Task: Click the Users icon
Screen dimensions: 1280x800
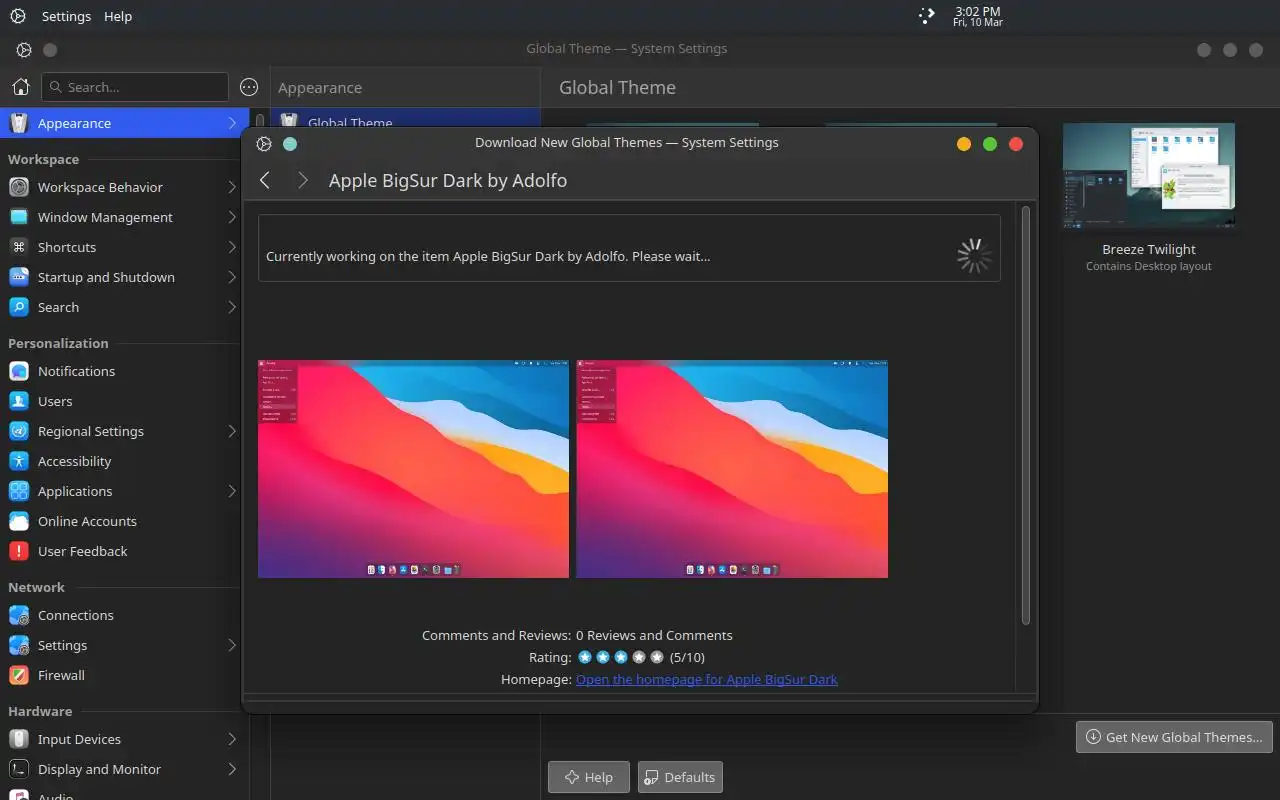Action: (x=19, y=401)
